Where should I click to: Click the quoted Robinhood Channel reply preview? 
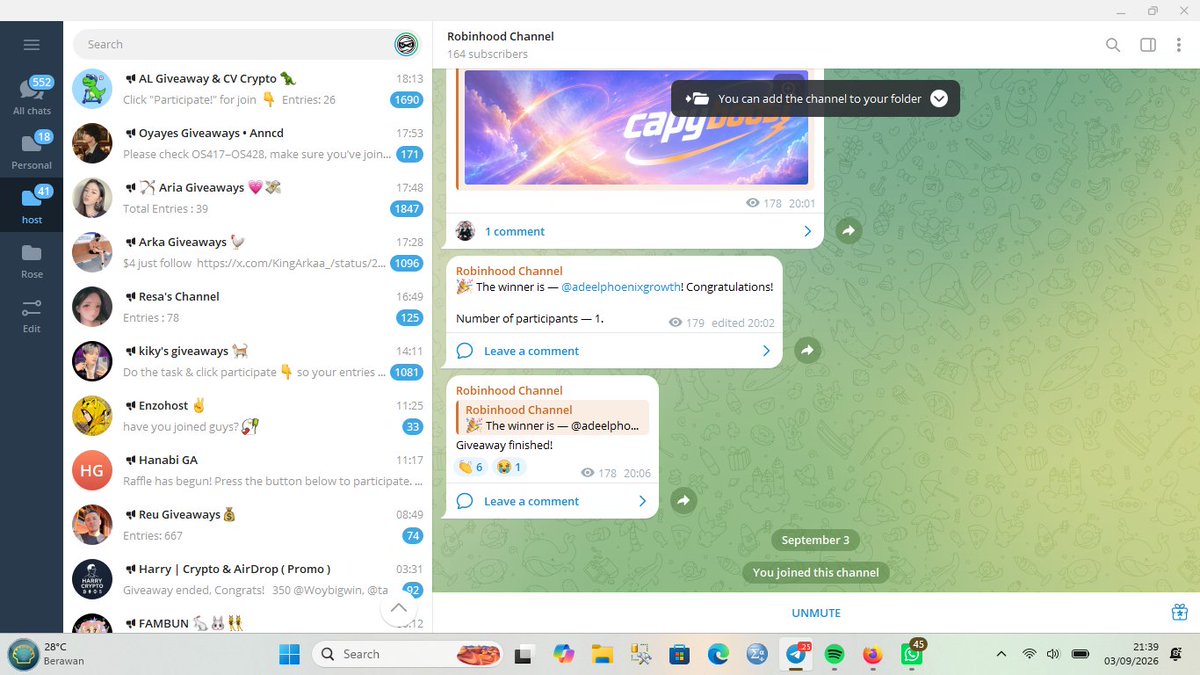click(x=552, y=418)
